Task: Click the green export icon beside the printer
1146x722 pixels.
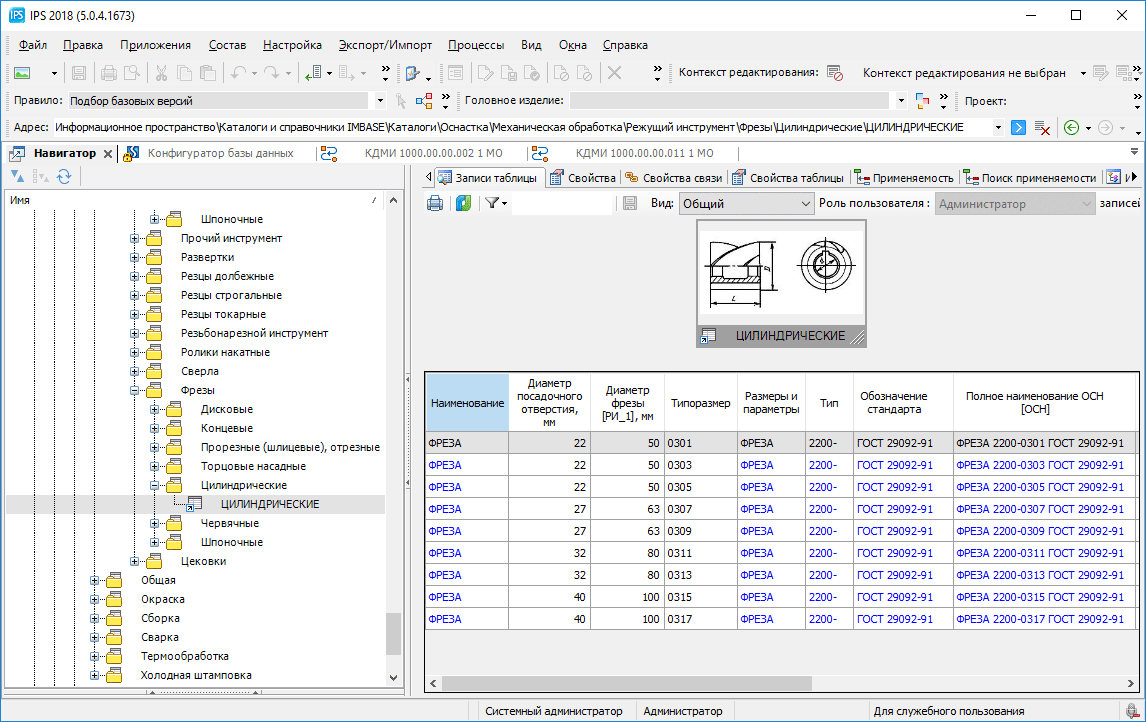Action: (x=463, y=204)
